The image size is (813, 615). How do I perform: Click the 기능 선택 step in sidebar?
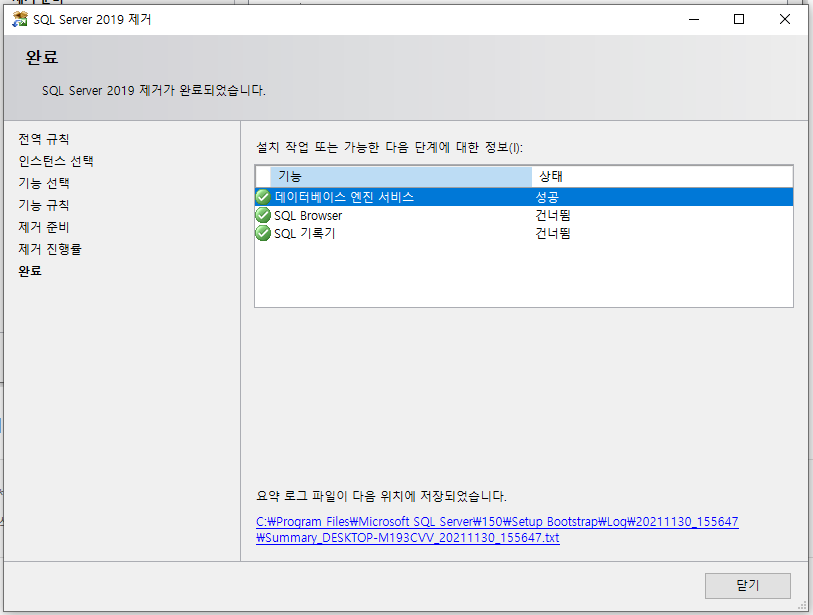[x=44, y=183]
